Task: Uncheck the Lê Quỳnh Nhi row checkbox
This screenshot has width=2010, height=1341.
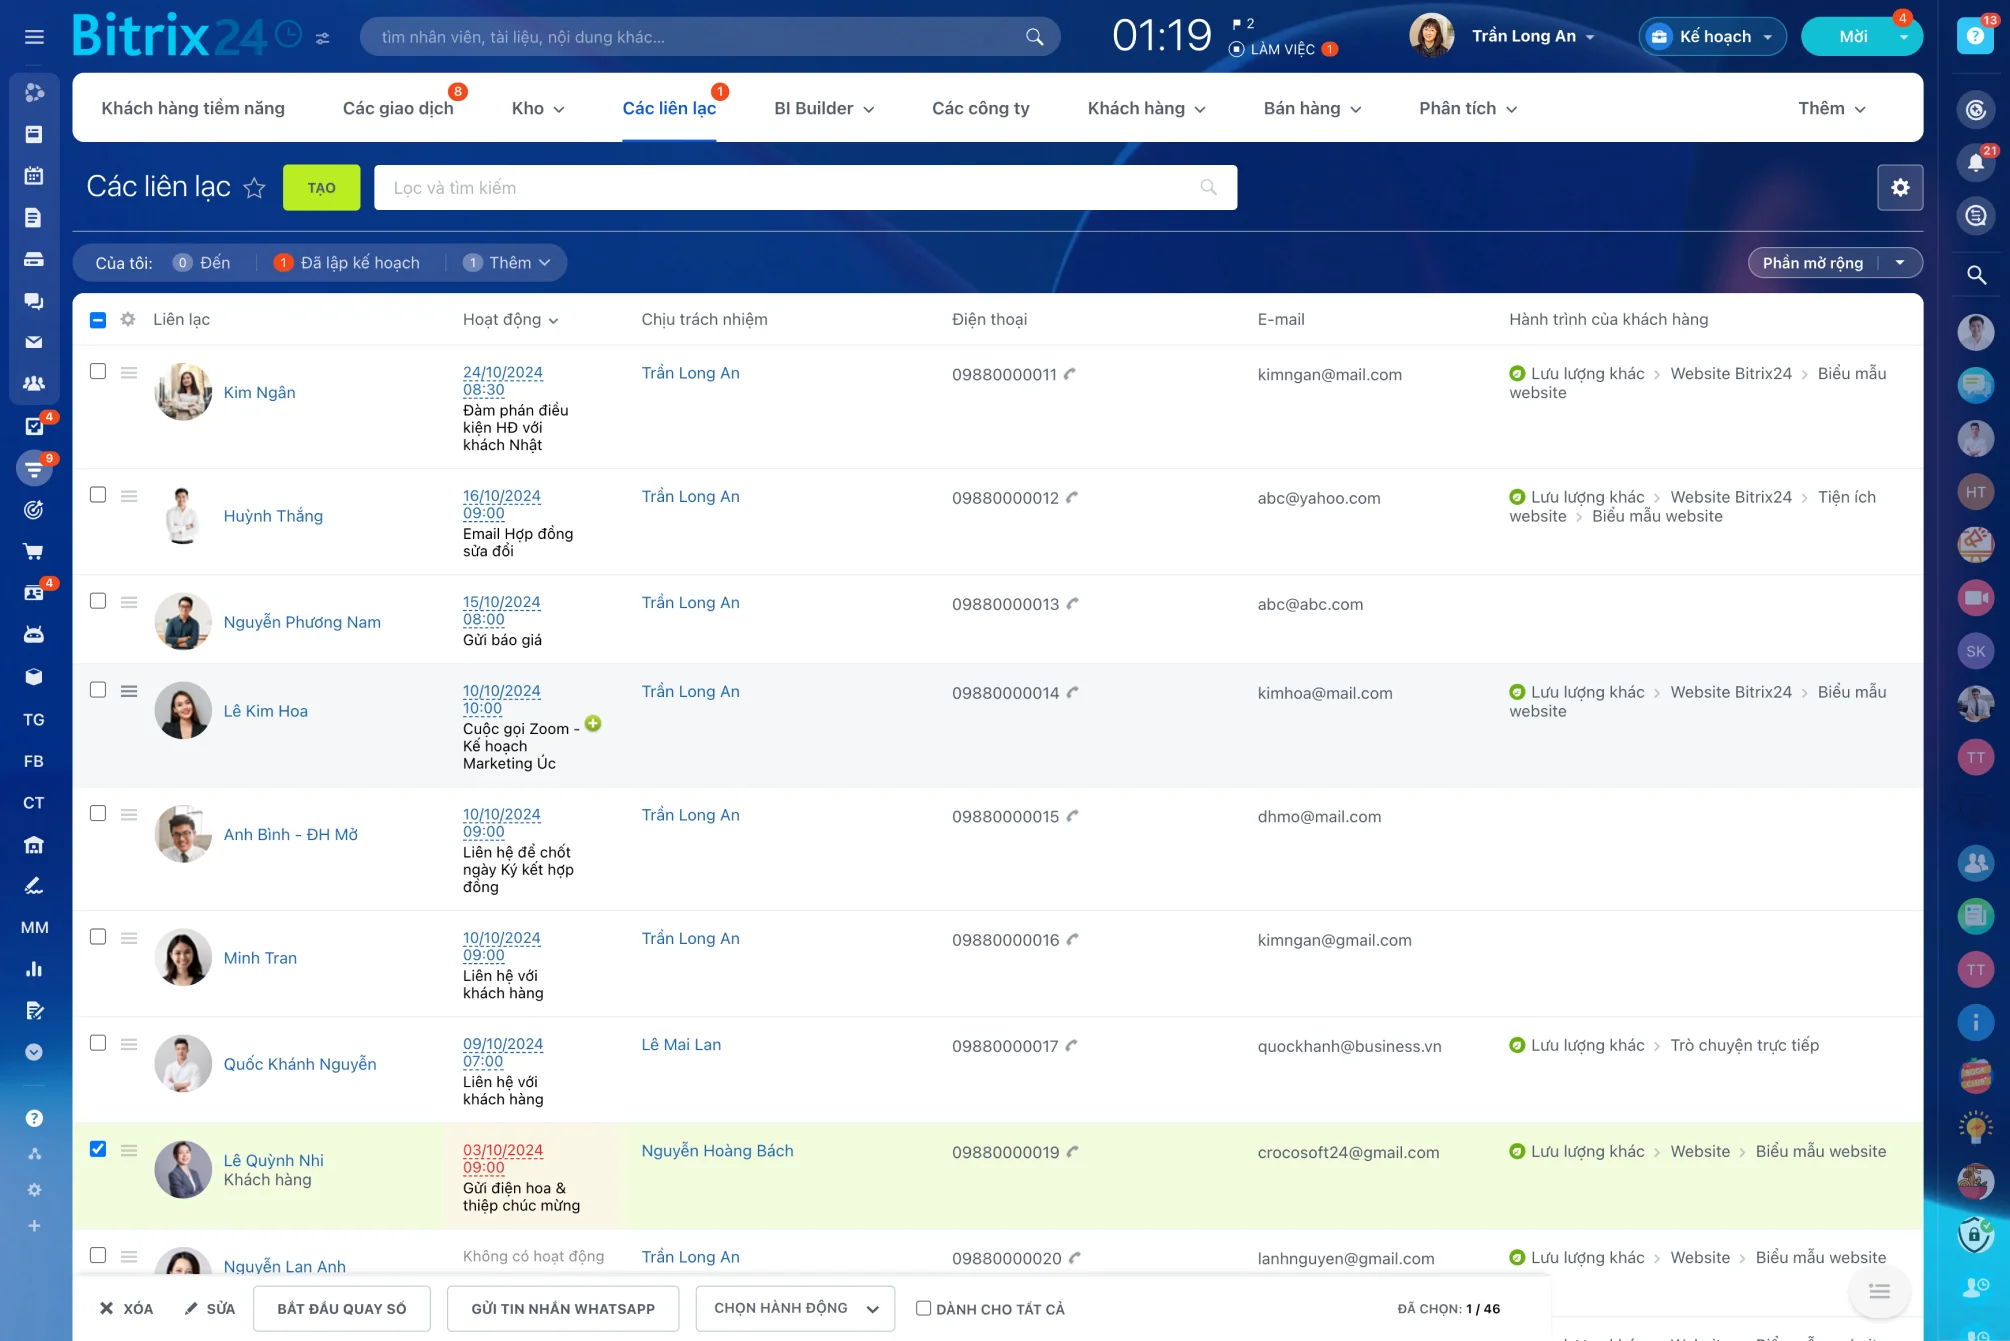Action: (x=98, y=1150)
